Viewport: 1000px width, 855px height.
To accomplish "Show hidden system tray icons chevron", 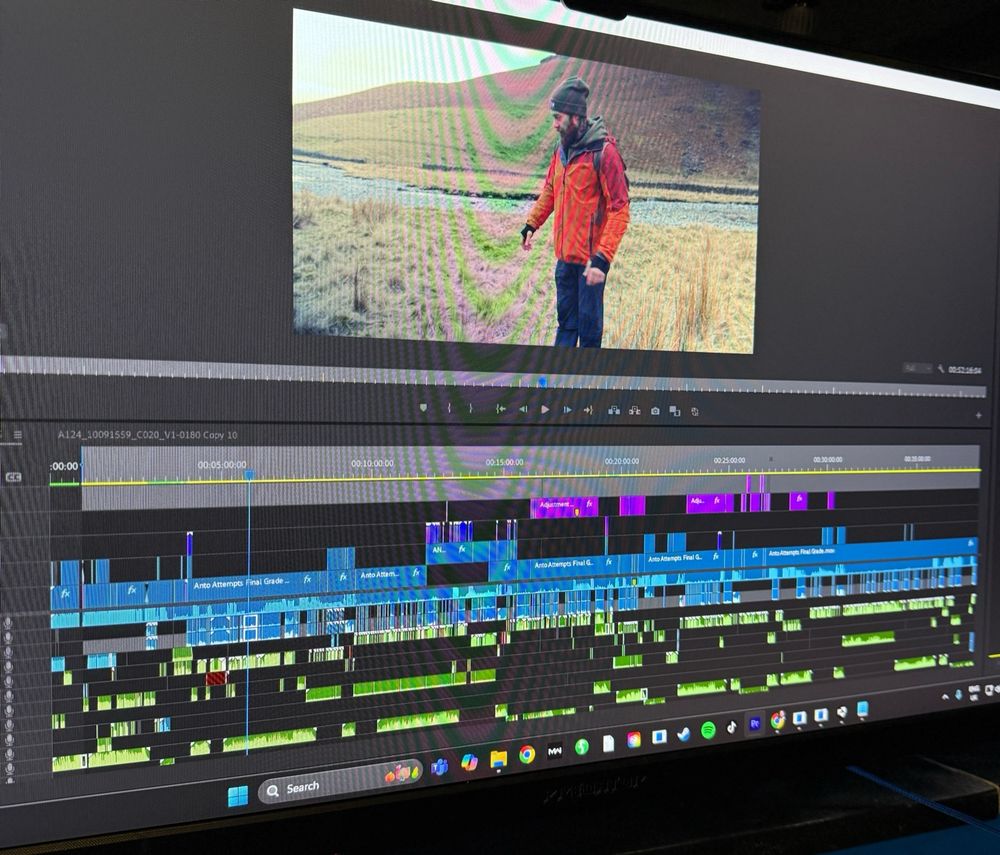I will coord(946,697).
